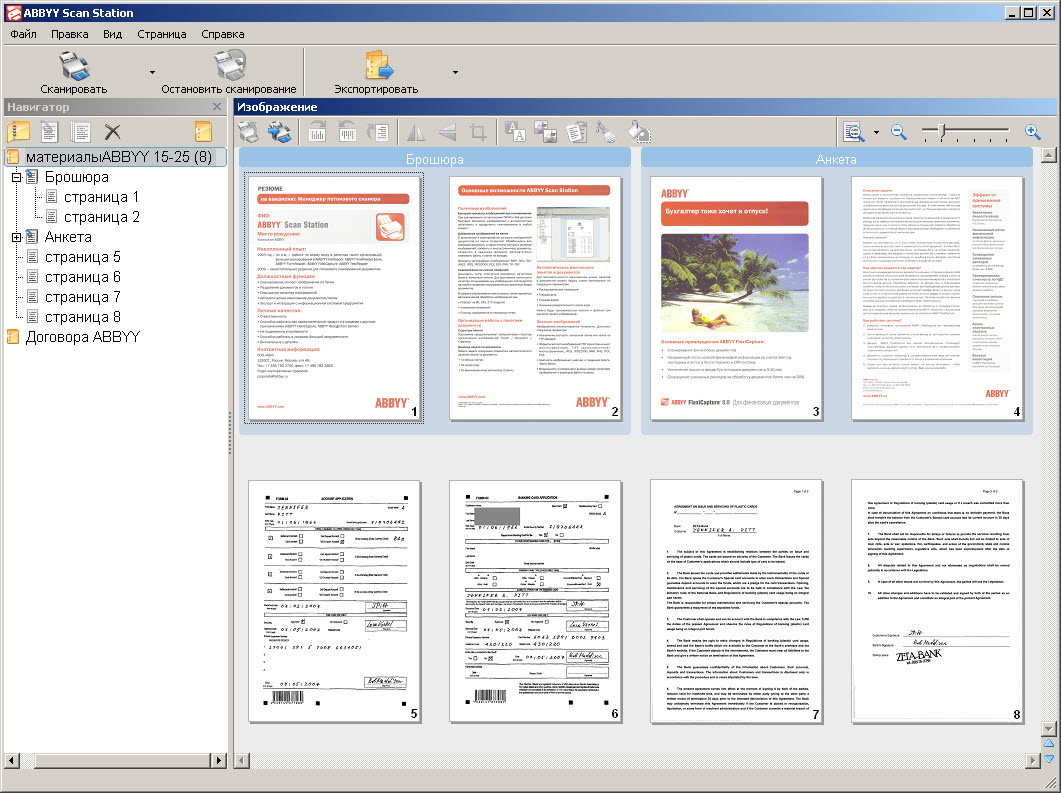
Task: Click the rotate left icon
Action: coord(347,132)
